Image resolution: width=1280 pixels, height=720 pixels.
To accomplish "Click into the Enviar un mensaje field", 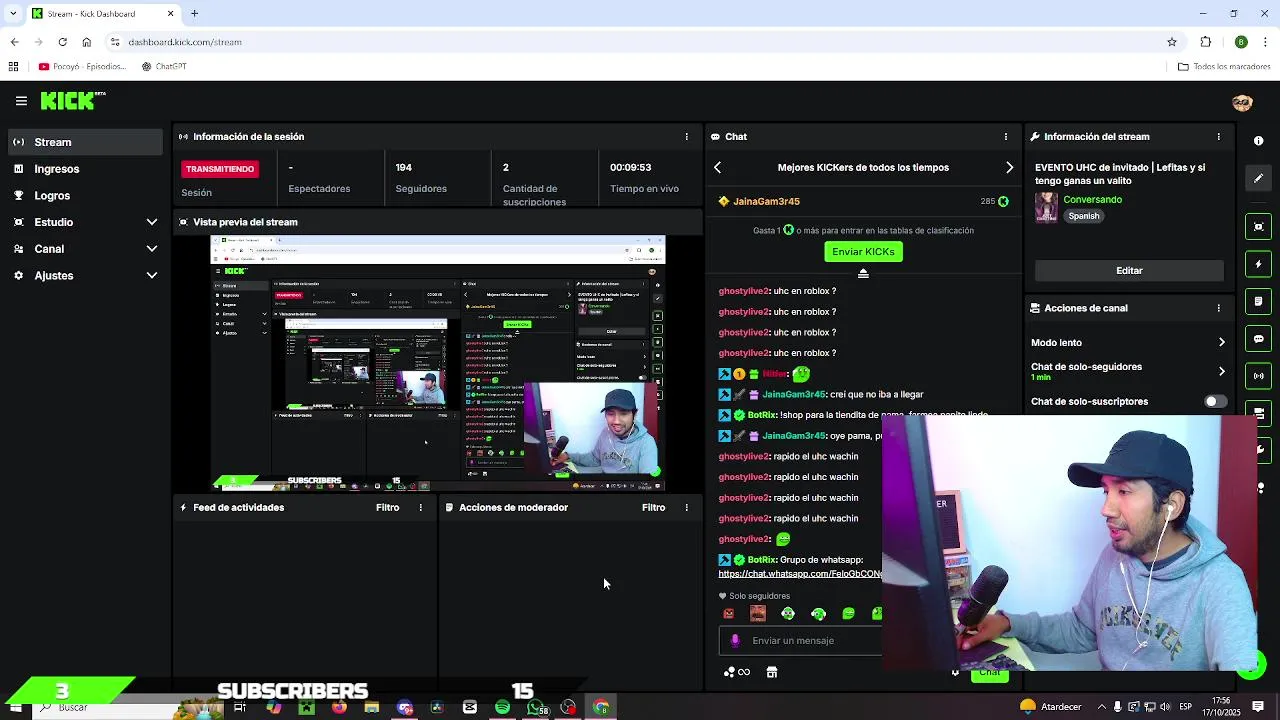I will coord(800,641).
